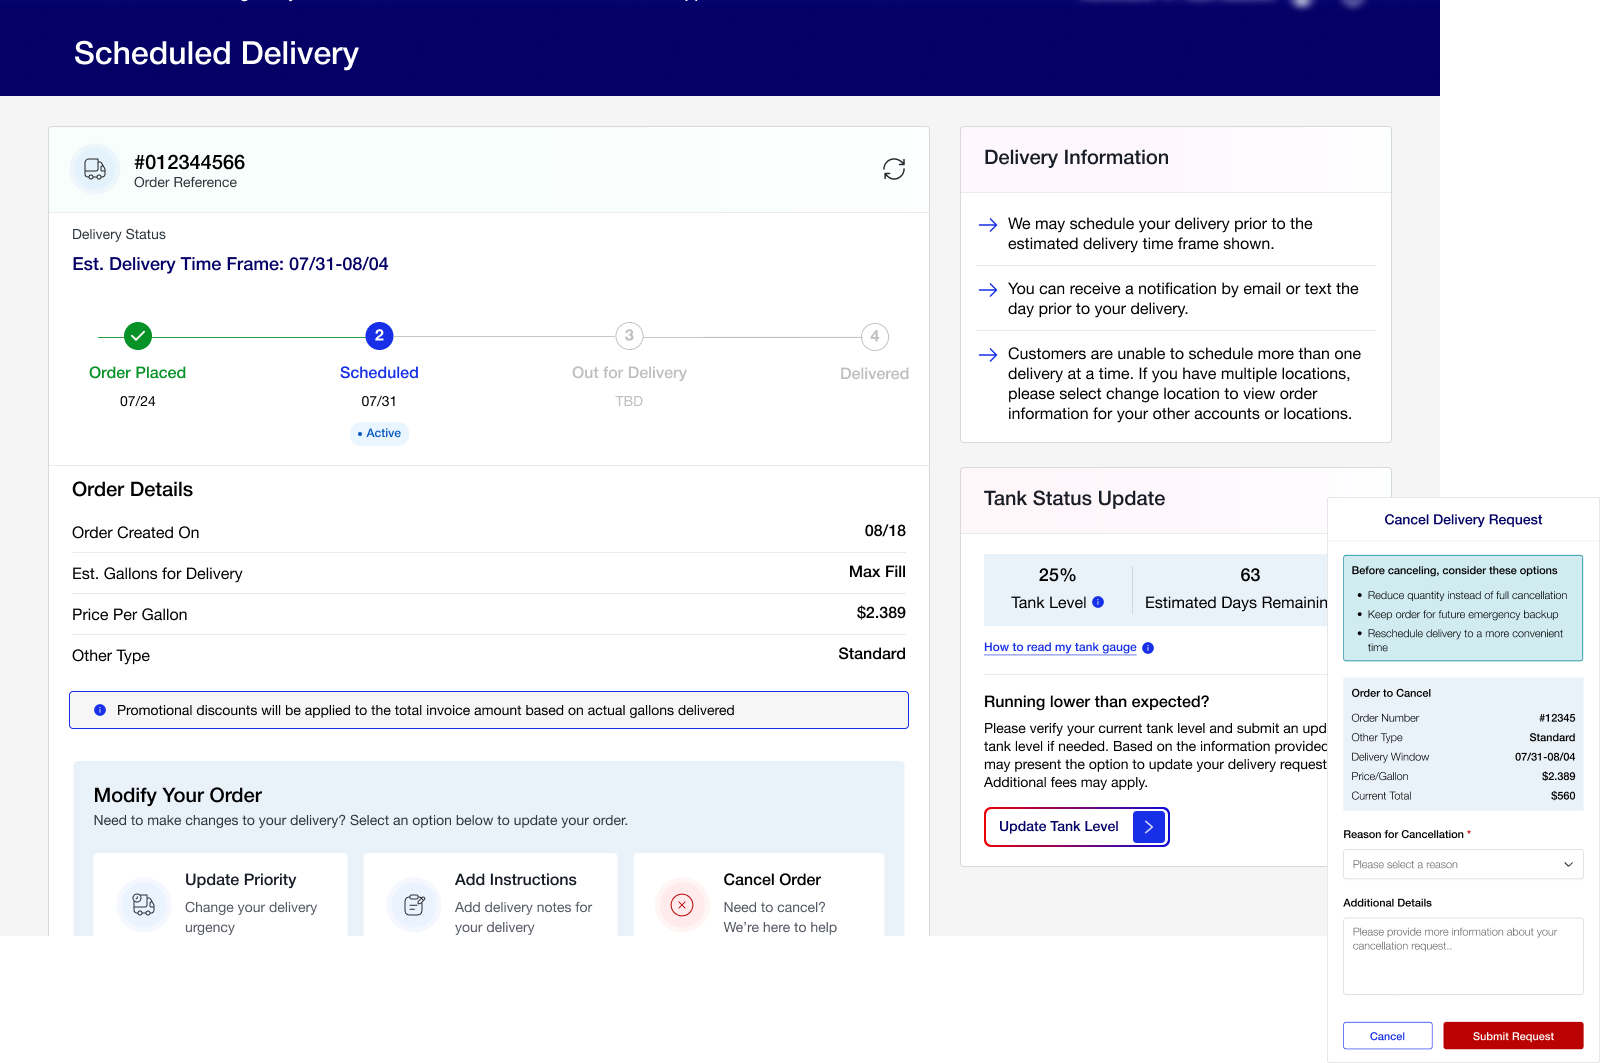Click the red Cancel Order X icon

tap(682, 905)
